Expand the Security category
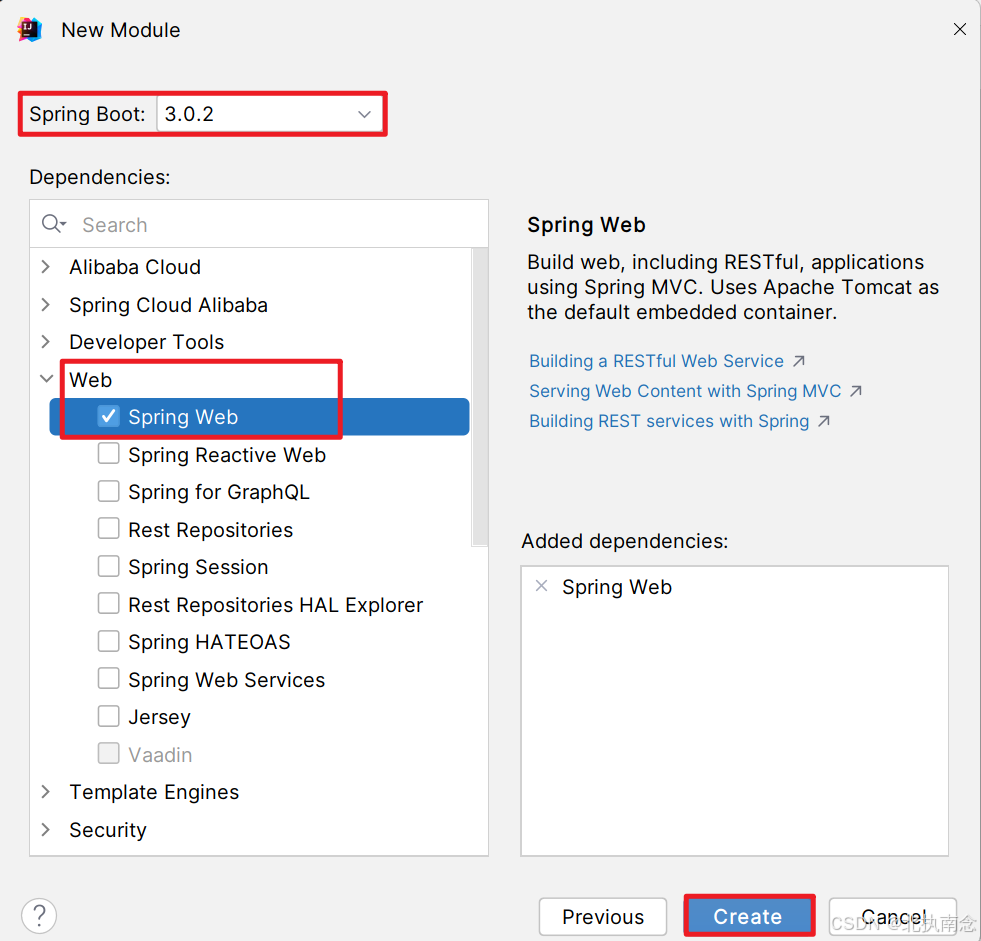 46,830
